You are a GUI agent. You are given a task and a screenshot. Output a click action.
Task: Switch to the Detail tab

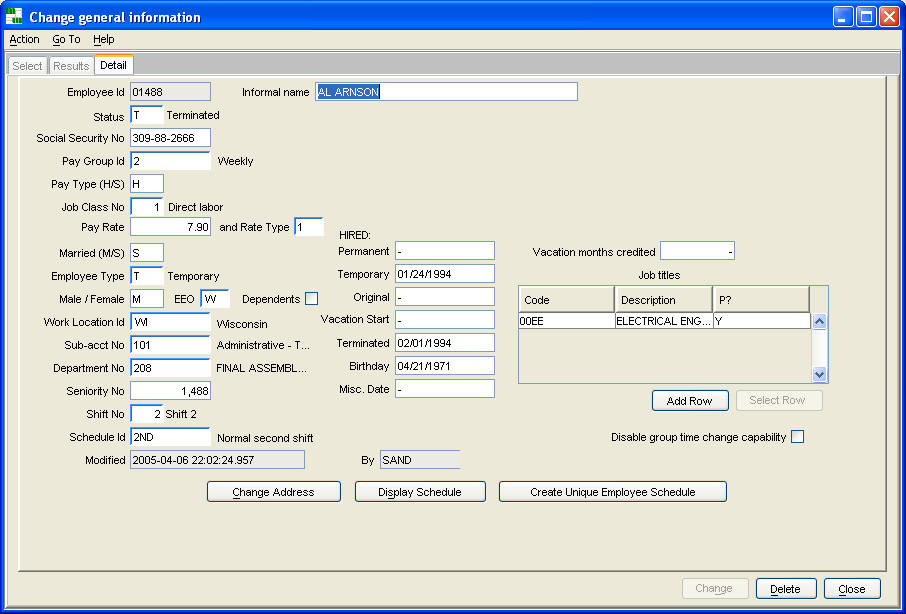pyautogui.click(x=113, y=65)
